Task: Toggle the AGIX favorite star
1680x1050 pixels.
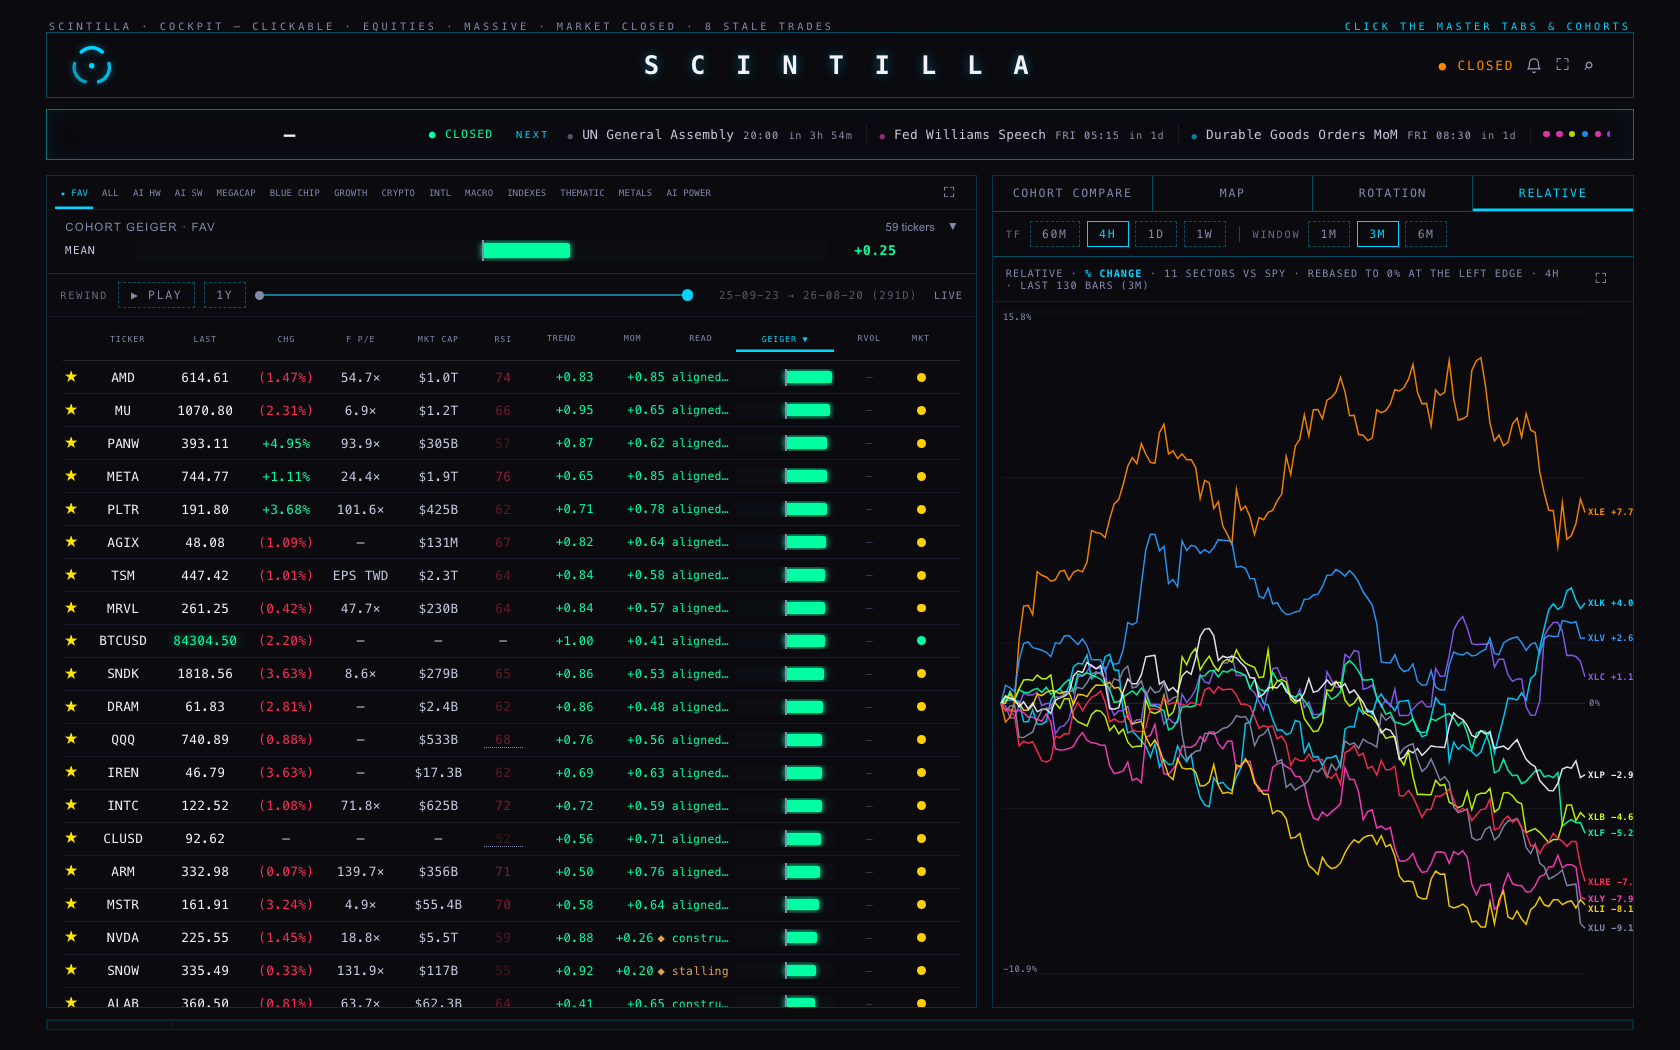Action: [71, 542]
